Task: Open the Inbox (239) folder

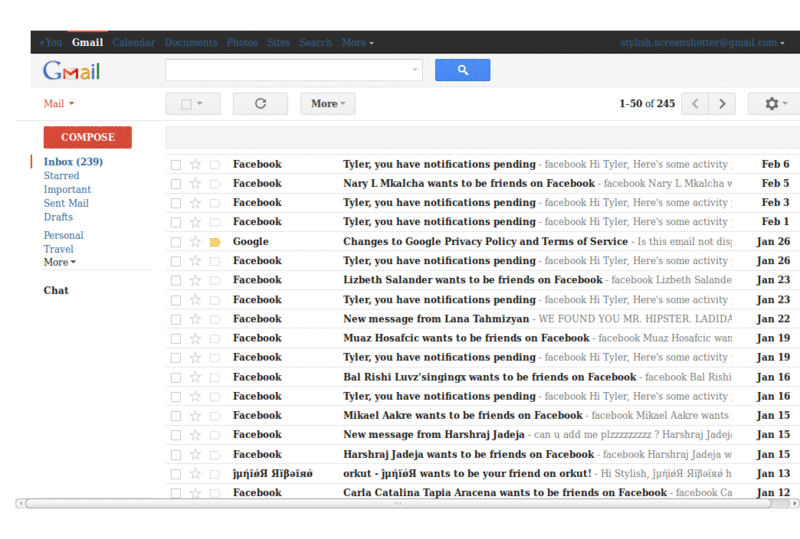Action: (x=73, y=162)
